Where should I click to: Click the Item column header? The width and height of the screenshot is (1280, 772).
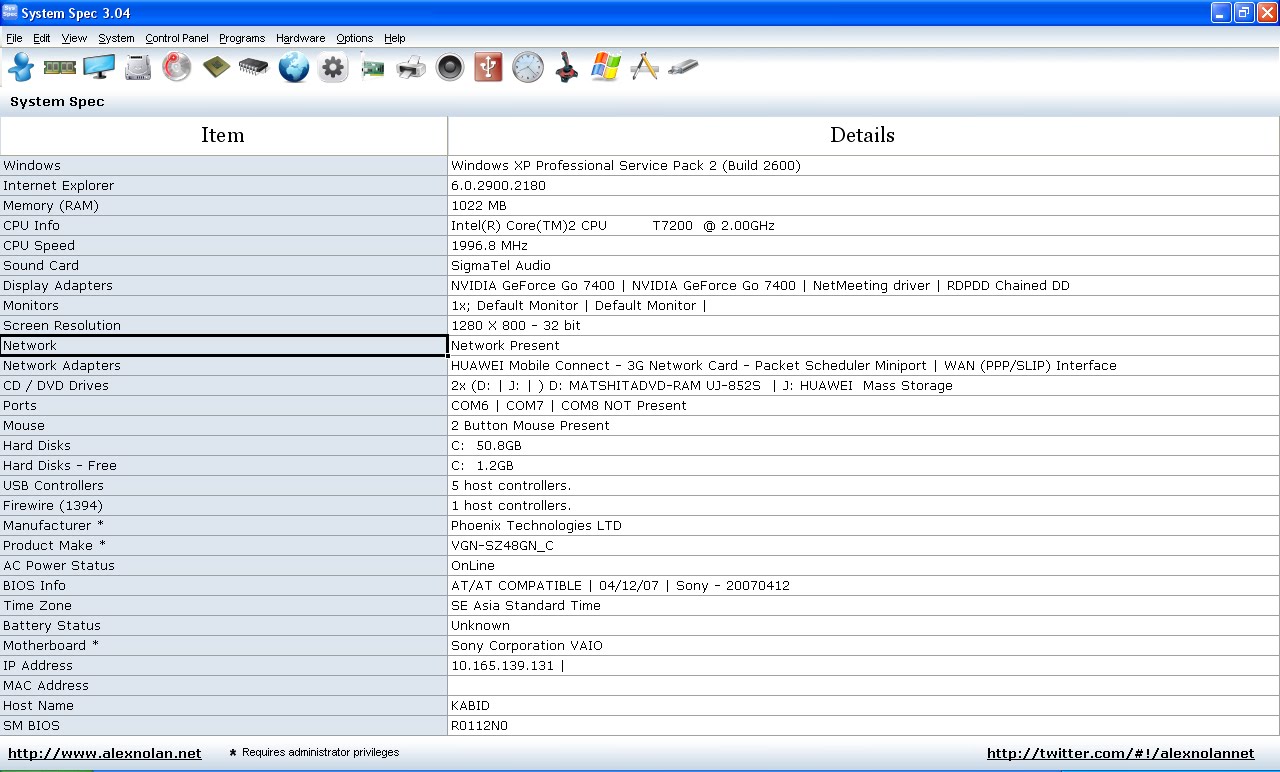click(x=223, y=135)
